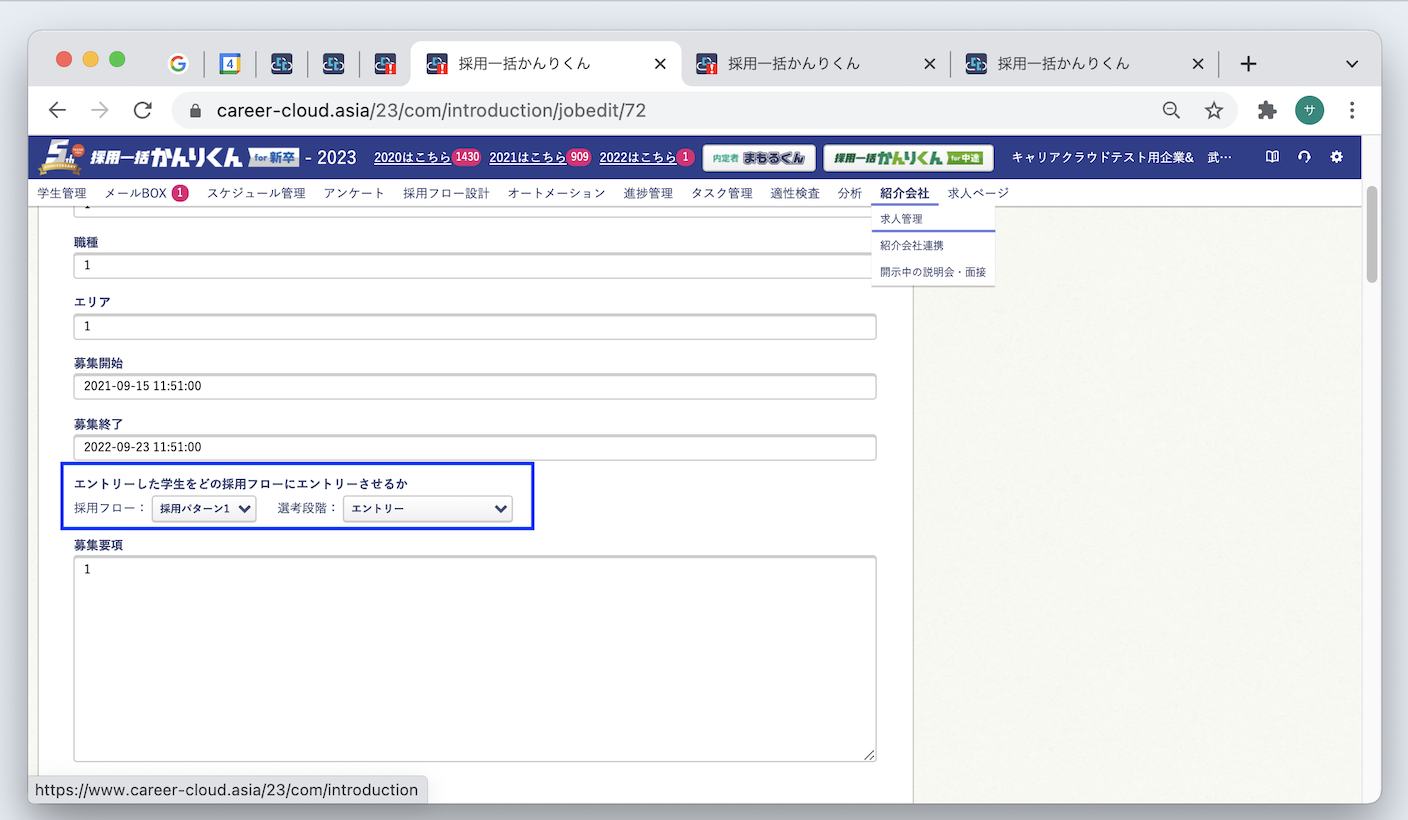Open the 学生管理 menu

point(62,193)
